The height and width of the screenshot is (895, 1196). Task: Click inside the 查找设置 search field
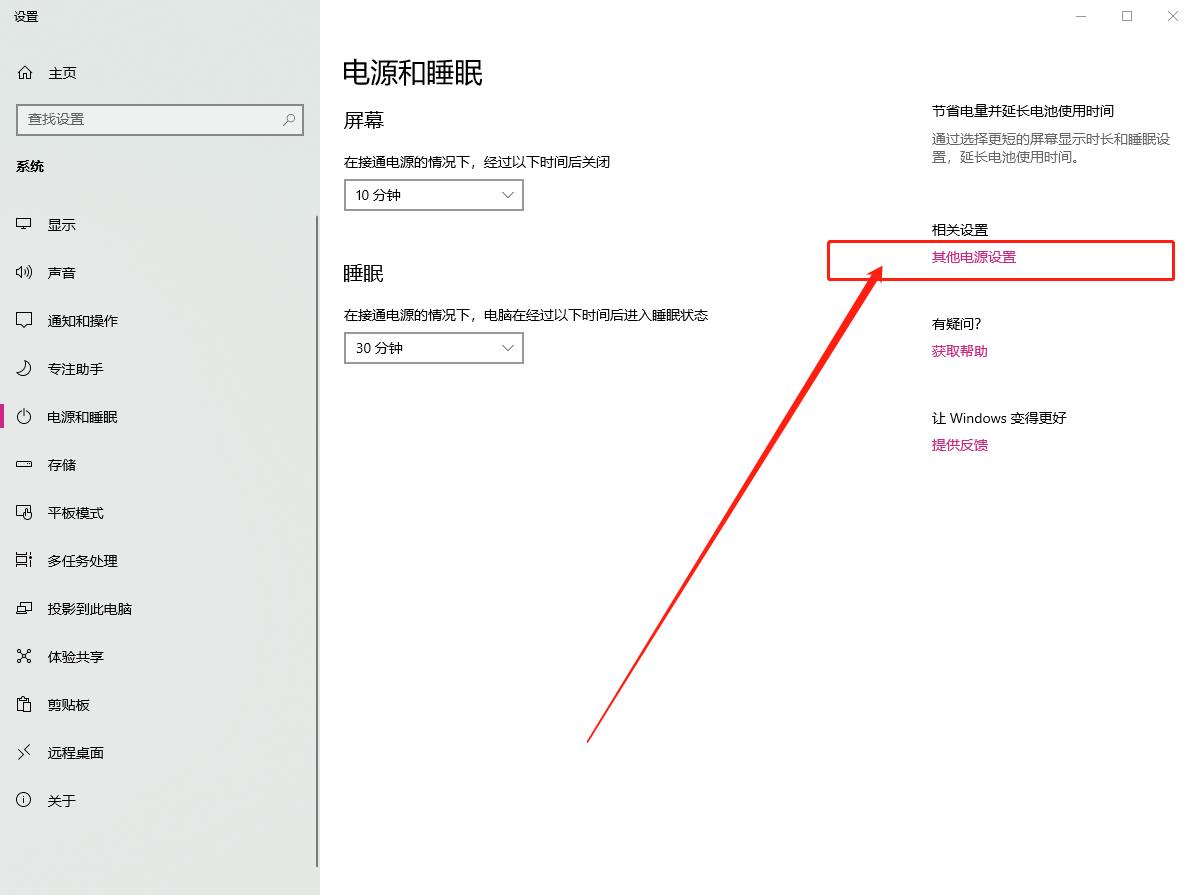pyautogui.click(x=150, y=120)
